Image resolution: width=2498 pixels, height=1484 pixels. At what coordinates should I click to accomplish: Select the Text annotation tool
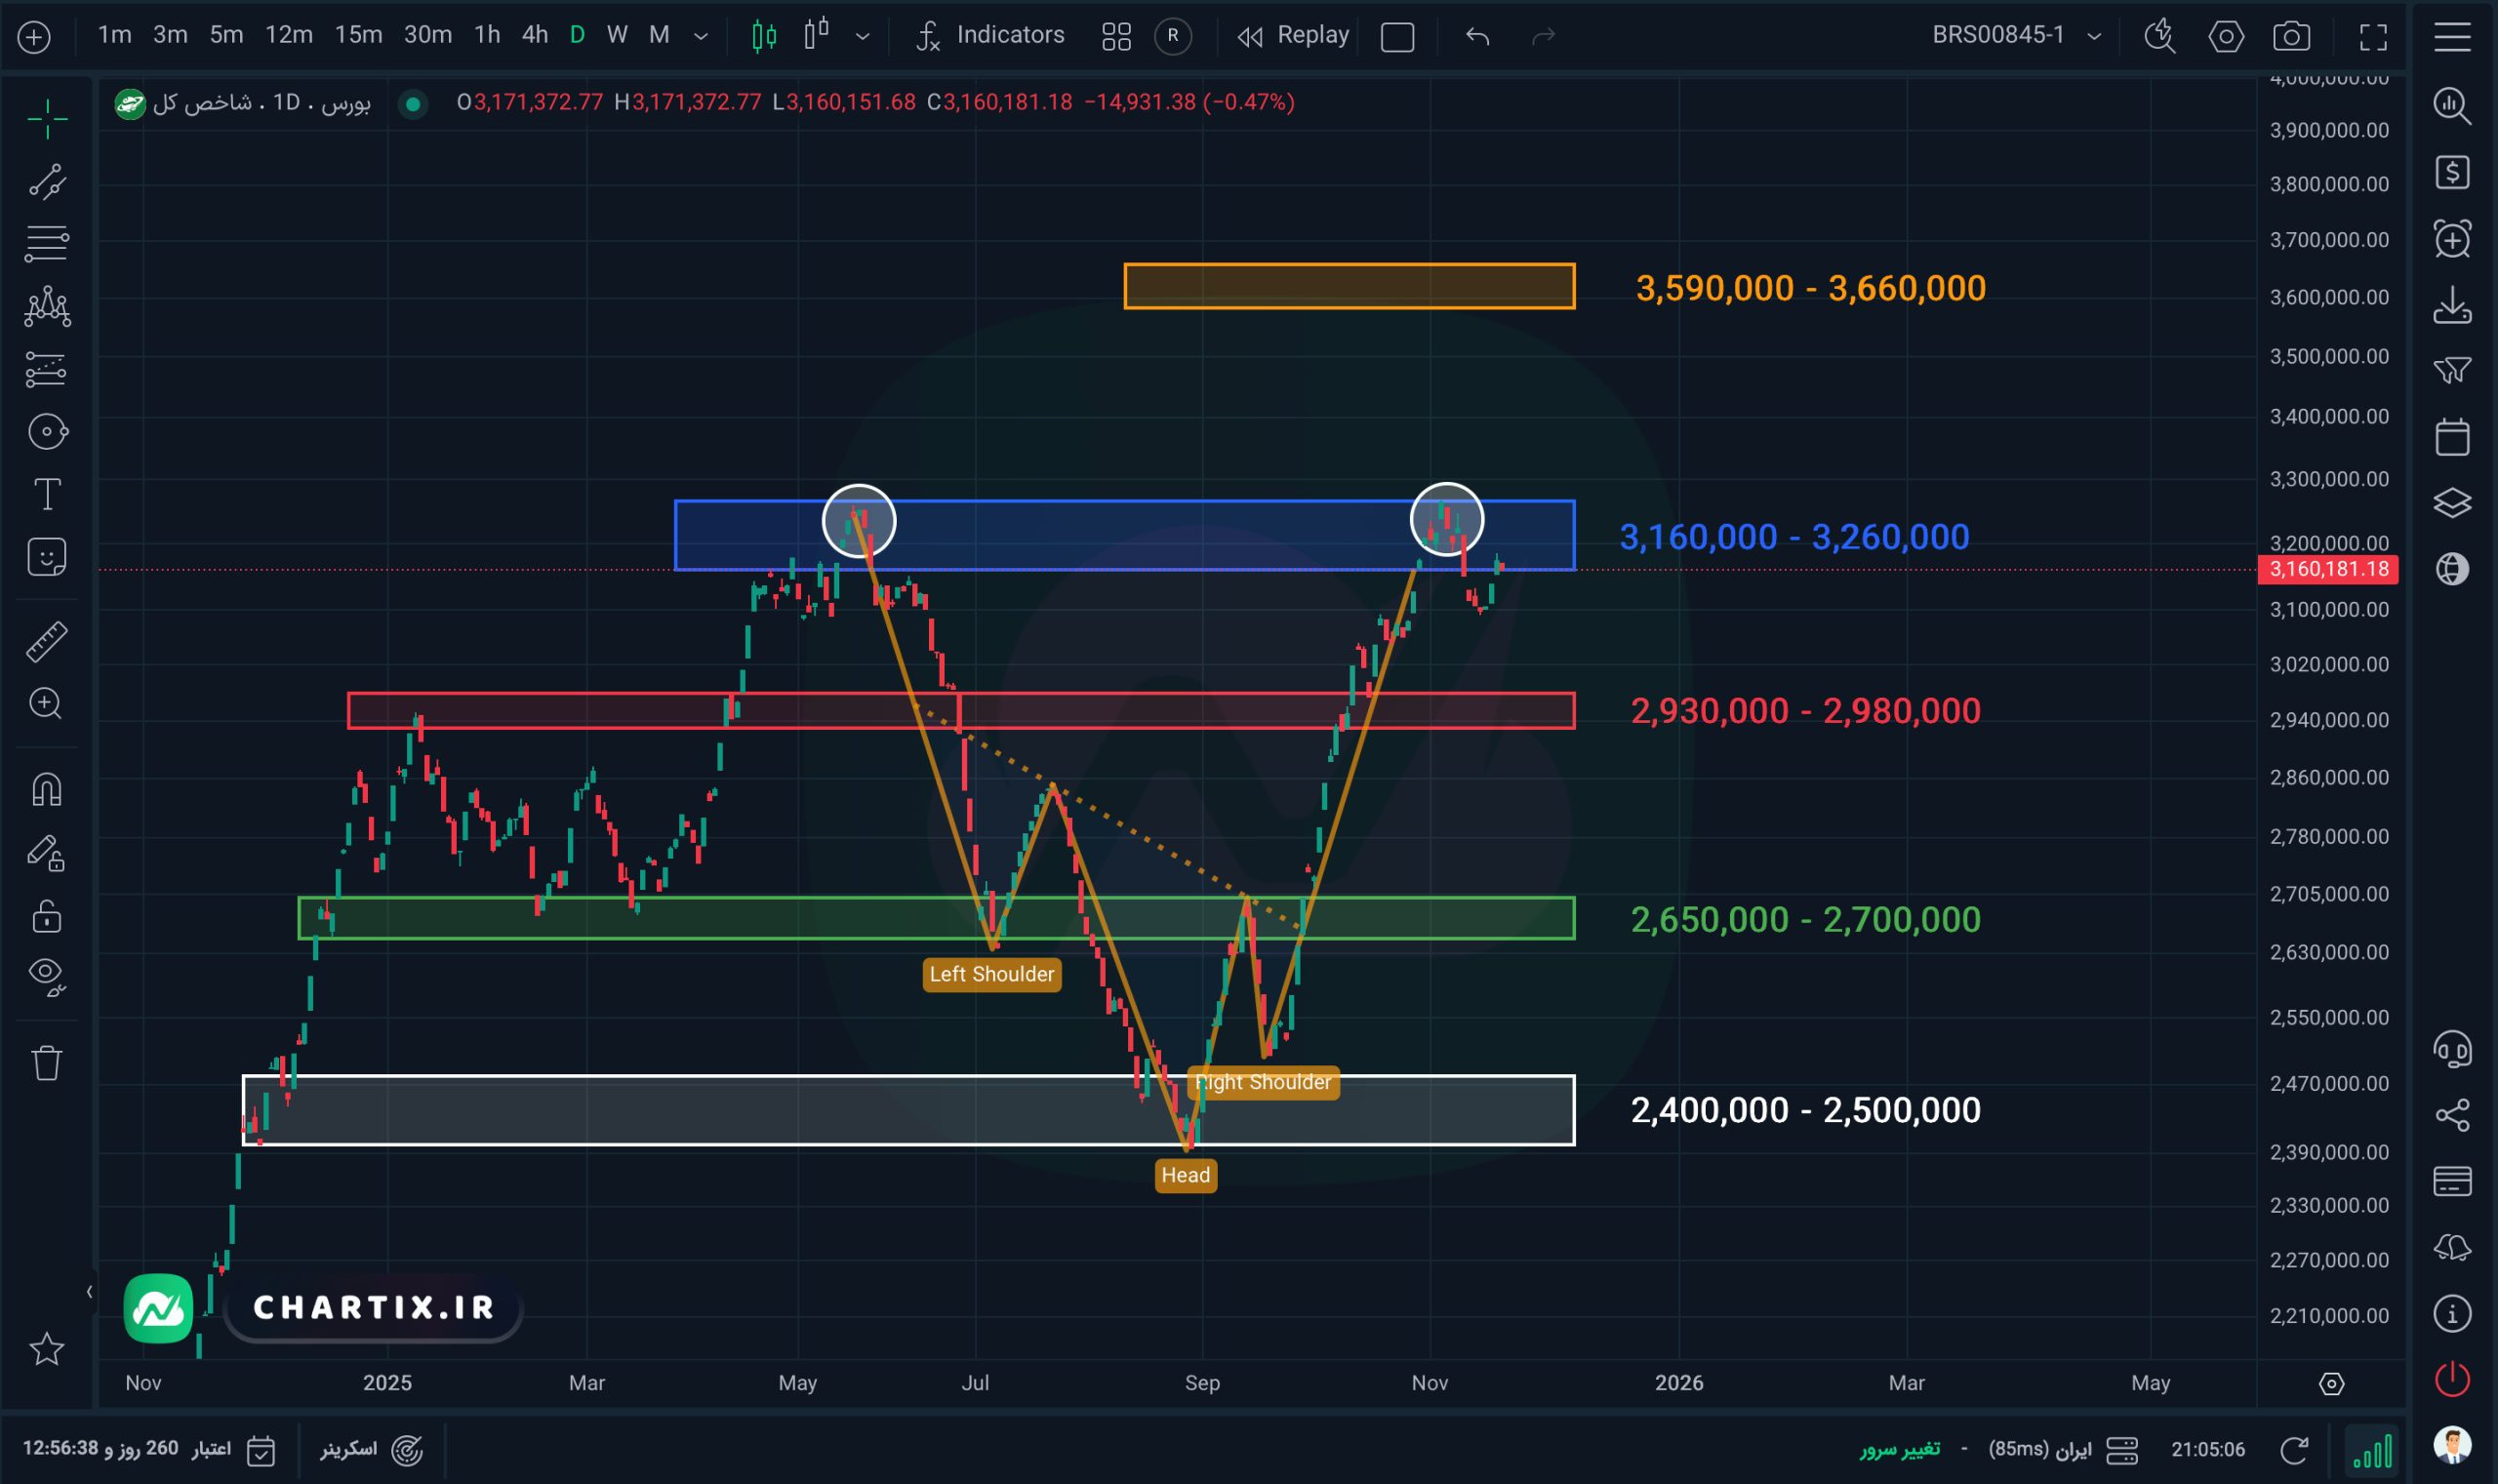pyautogui.click(x=46, y=494)
